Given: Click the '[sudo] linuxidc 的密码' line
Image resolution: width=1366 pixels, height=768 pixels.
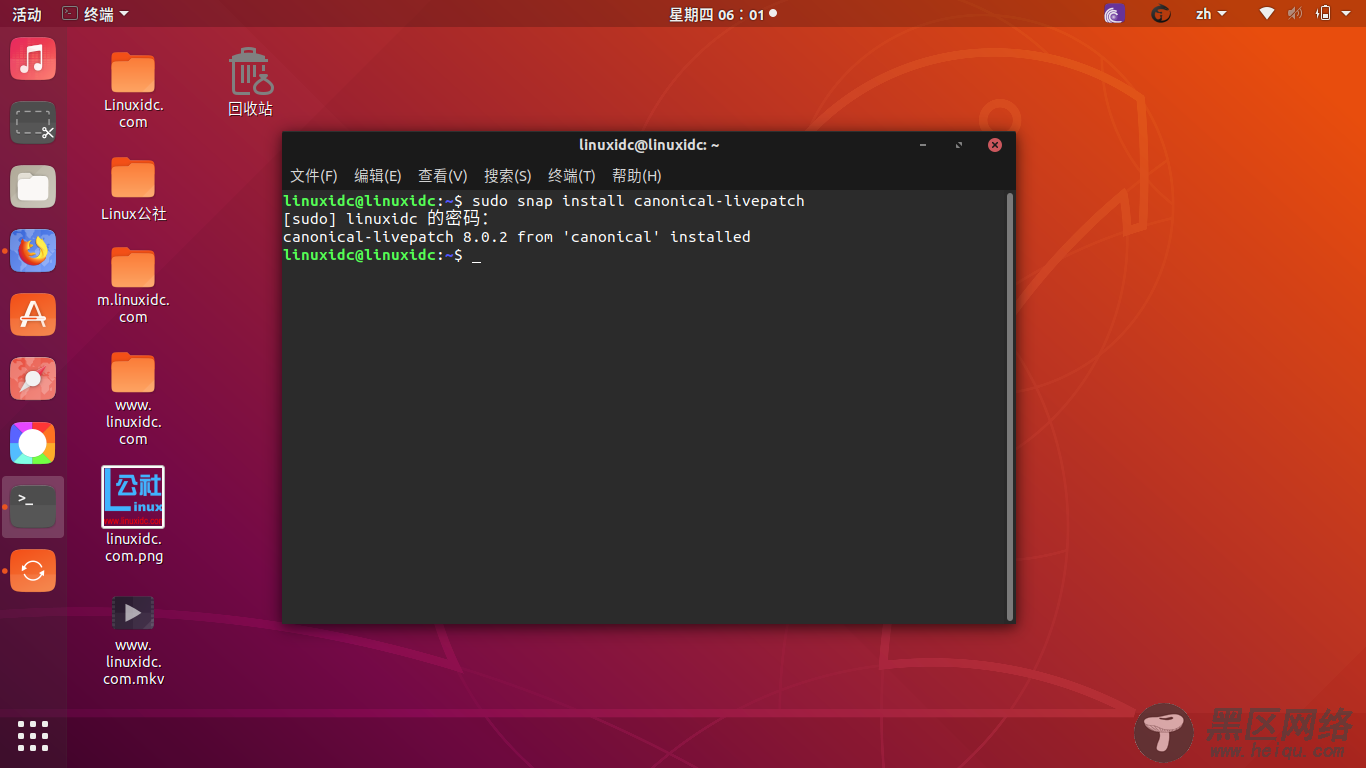Looking at the screenshot, I should point(386,219).
